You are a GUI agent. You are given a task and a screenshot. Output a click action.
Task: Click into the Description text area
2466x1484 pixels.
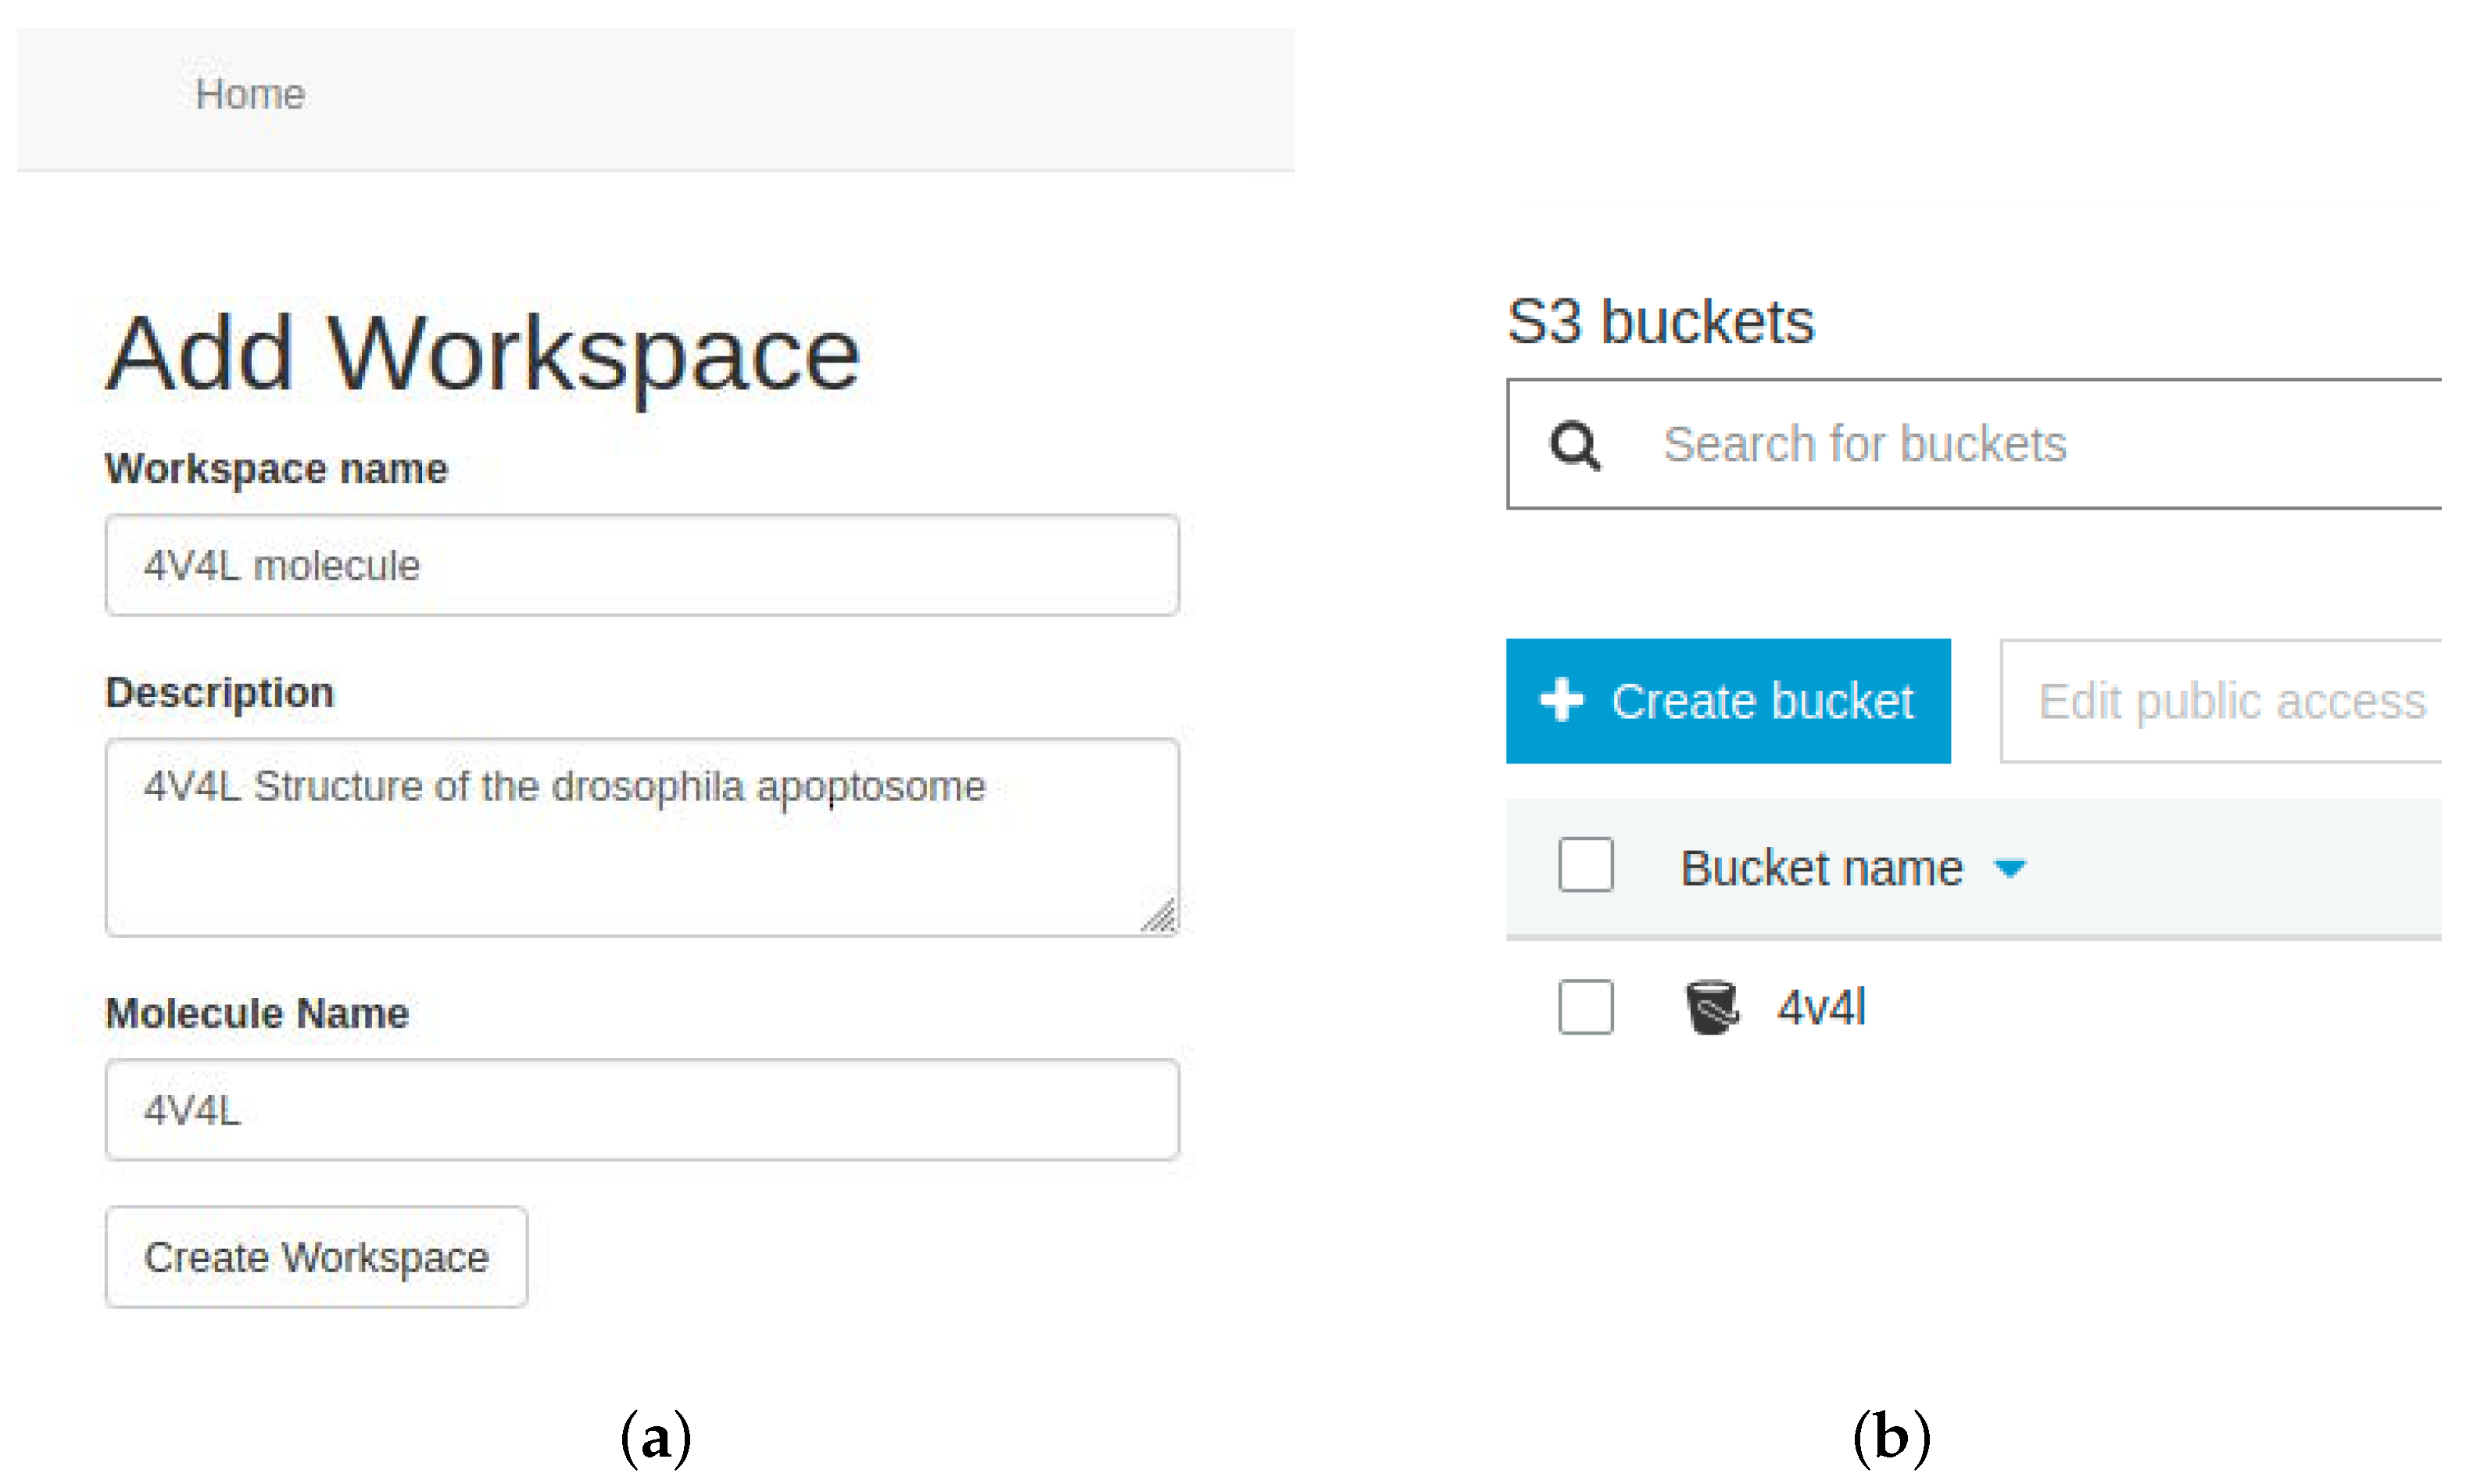coord(642,837)
